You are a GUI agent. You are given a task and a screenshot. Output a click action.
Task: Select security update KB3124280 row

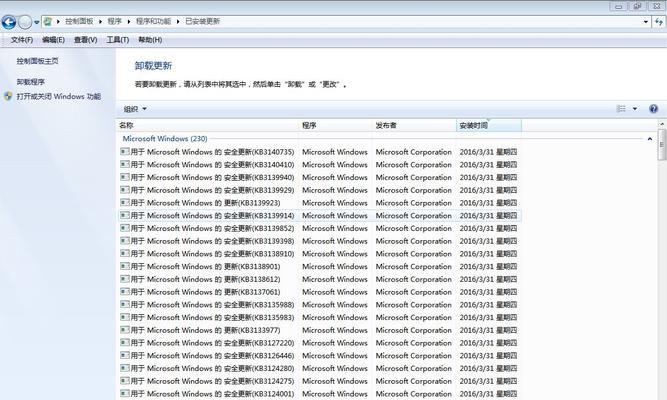click(x=319, y=369)
